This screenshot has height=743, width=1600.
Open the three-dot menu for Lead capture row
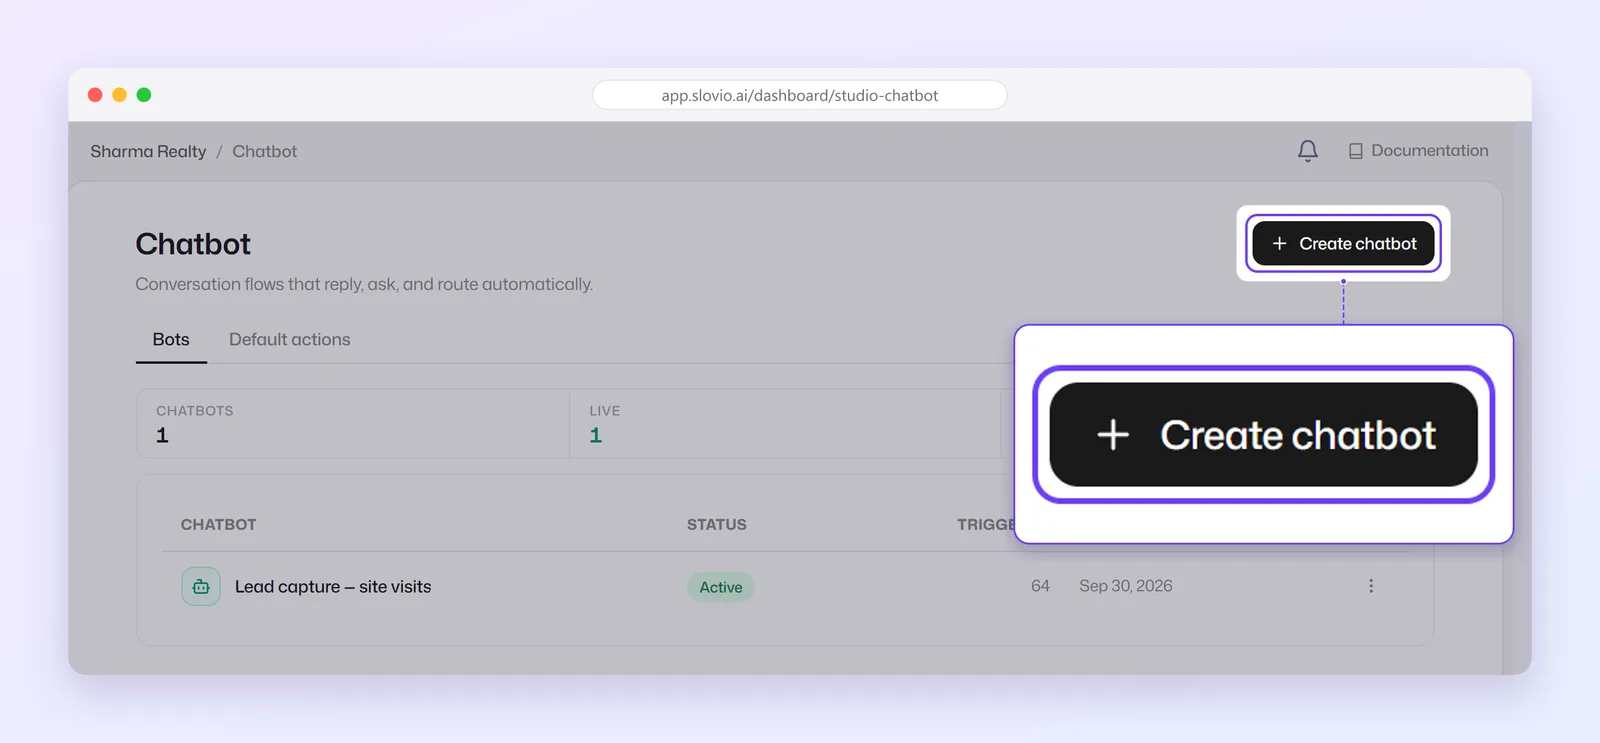click(1371, 586)
